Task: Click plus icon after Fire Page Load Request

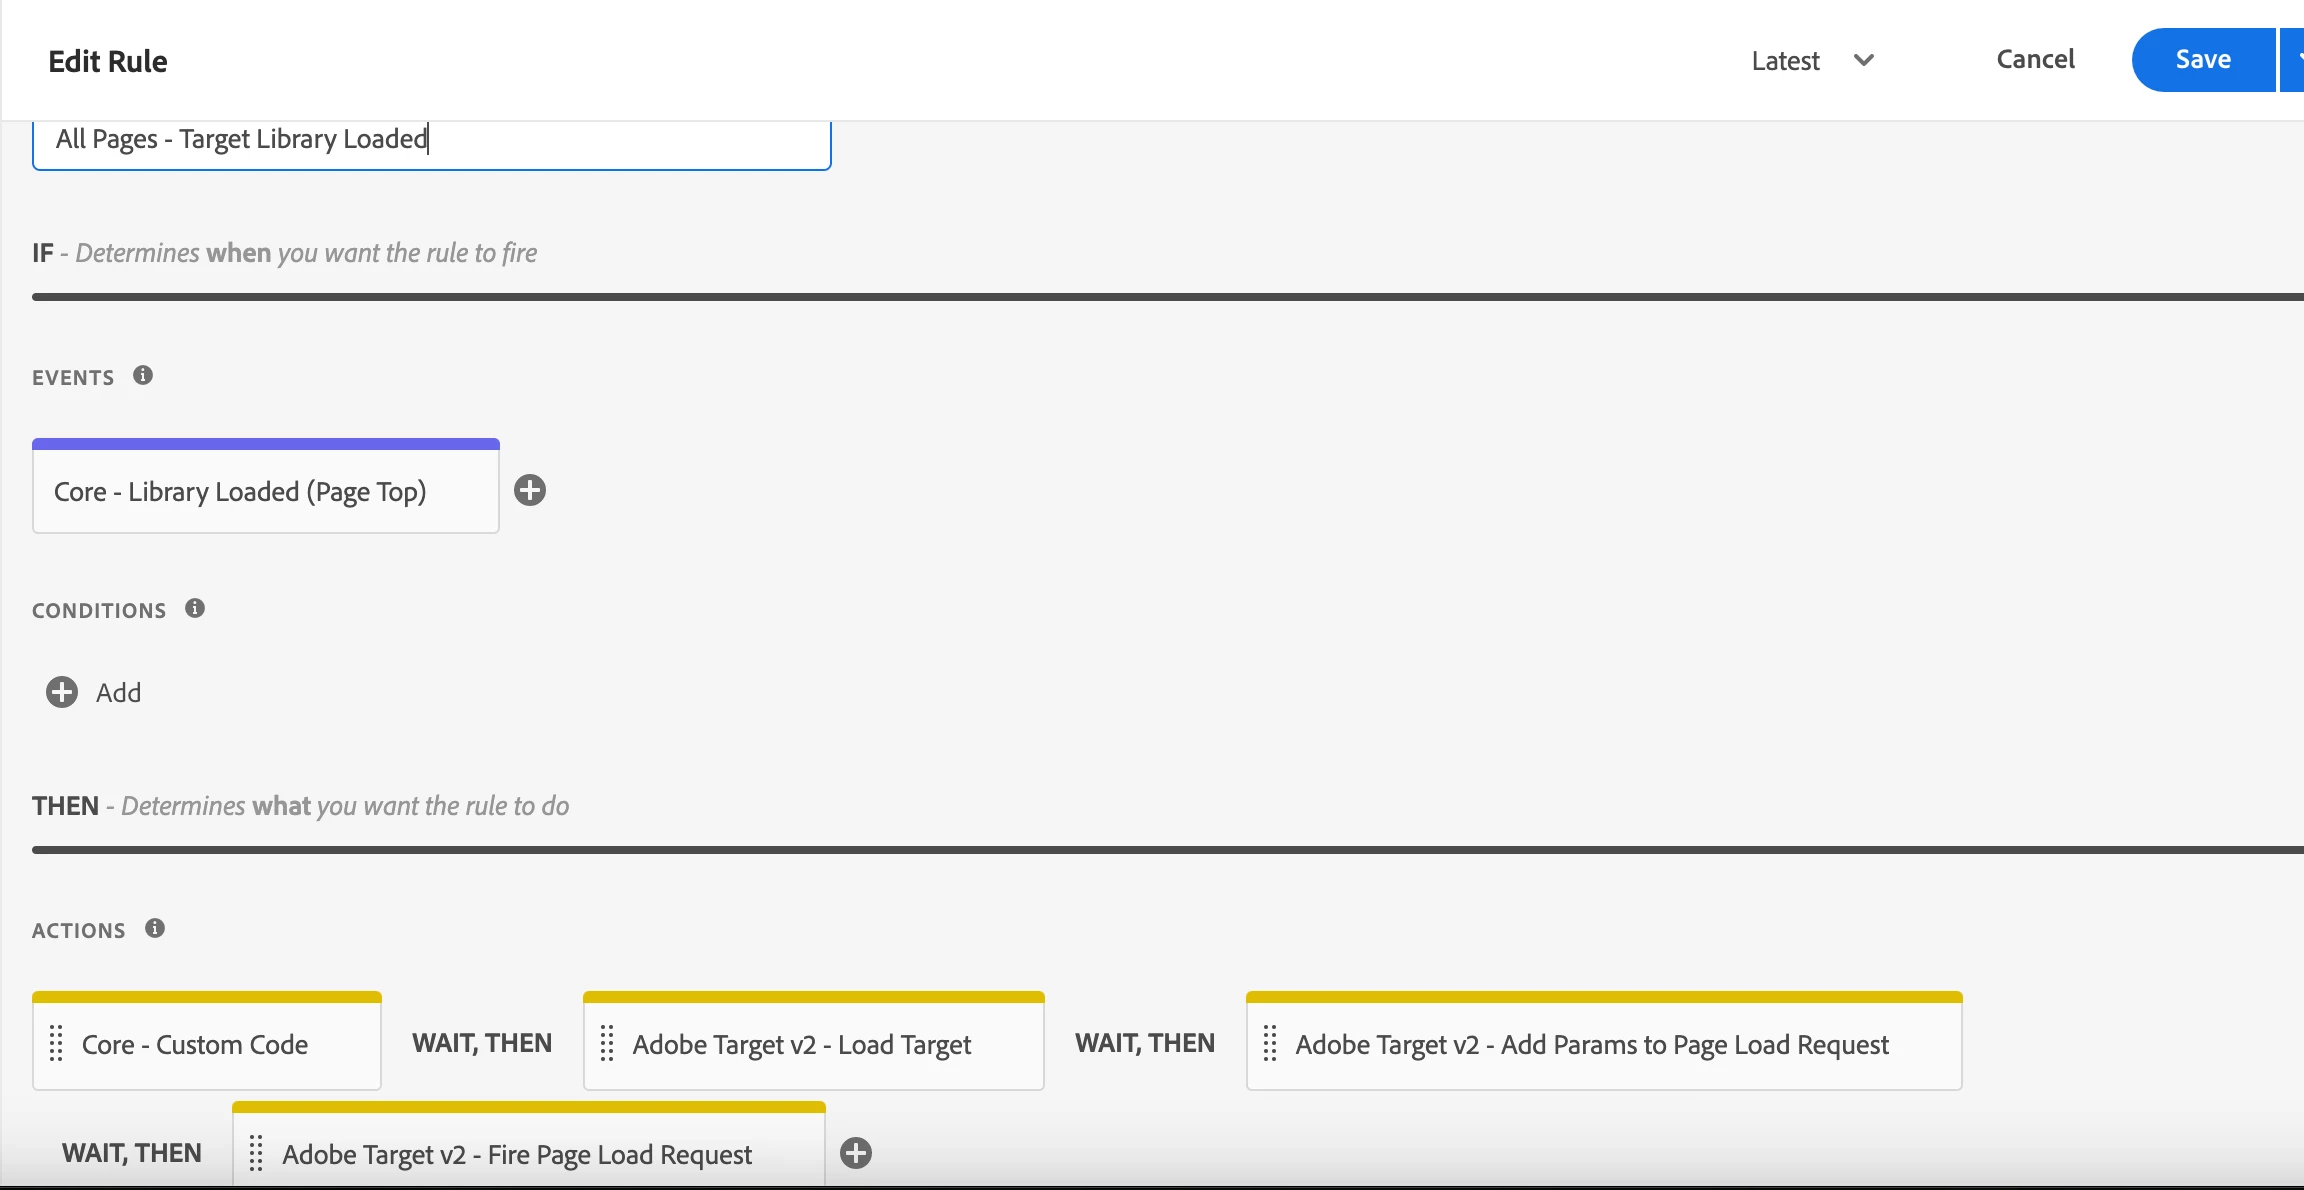Action: [x=856, y=1153]
